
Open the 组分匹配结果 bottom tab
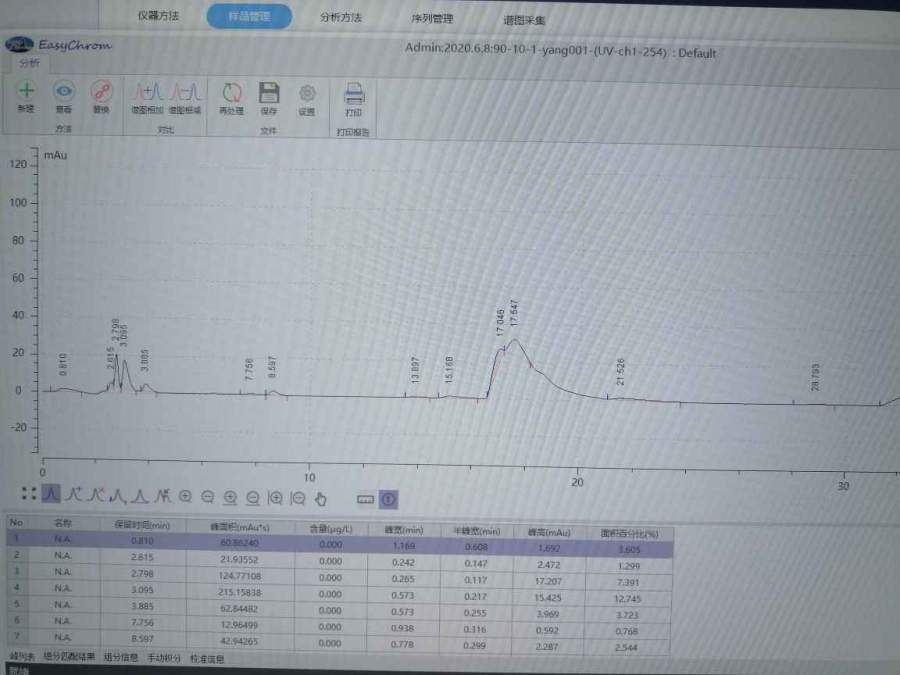[x=69, y=657]
